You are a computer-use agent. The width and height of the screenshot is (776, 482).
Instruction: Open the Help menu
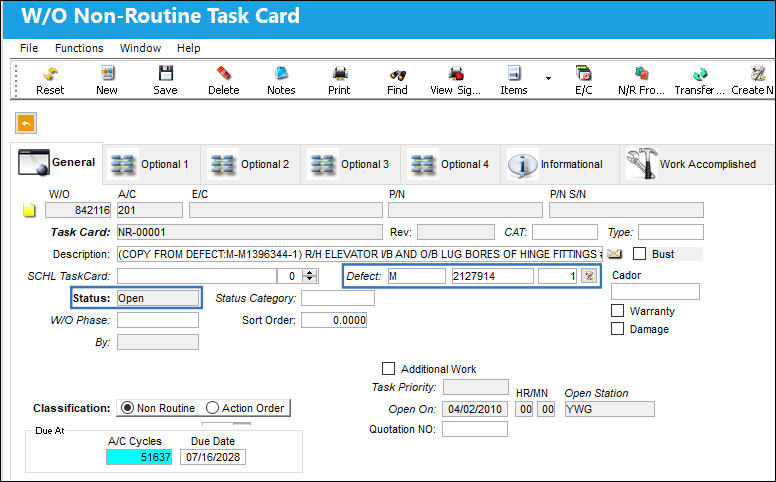[189, 48]
